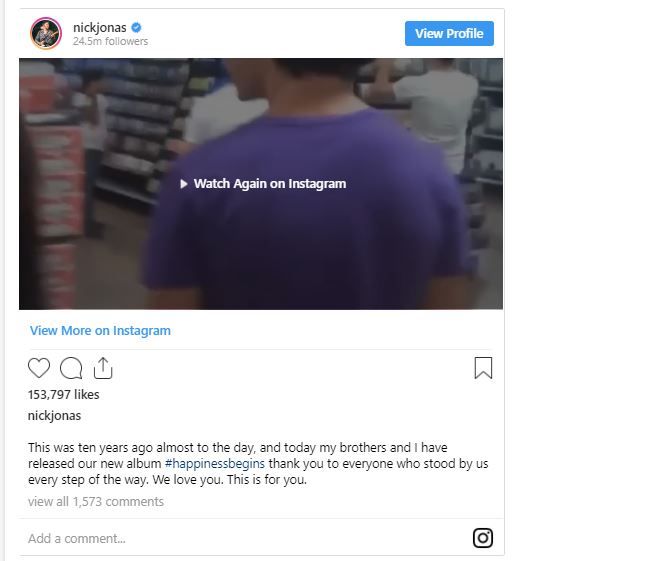The image size is (660, 561).
Task: Click the 24.5m followers text
Action: [110, 41]
